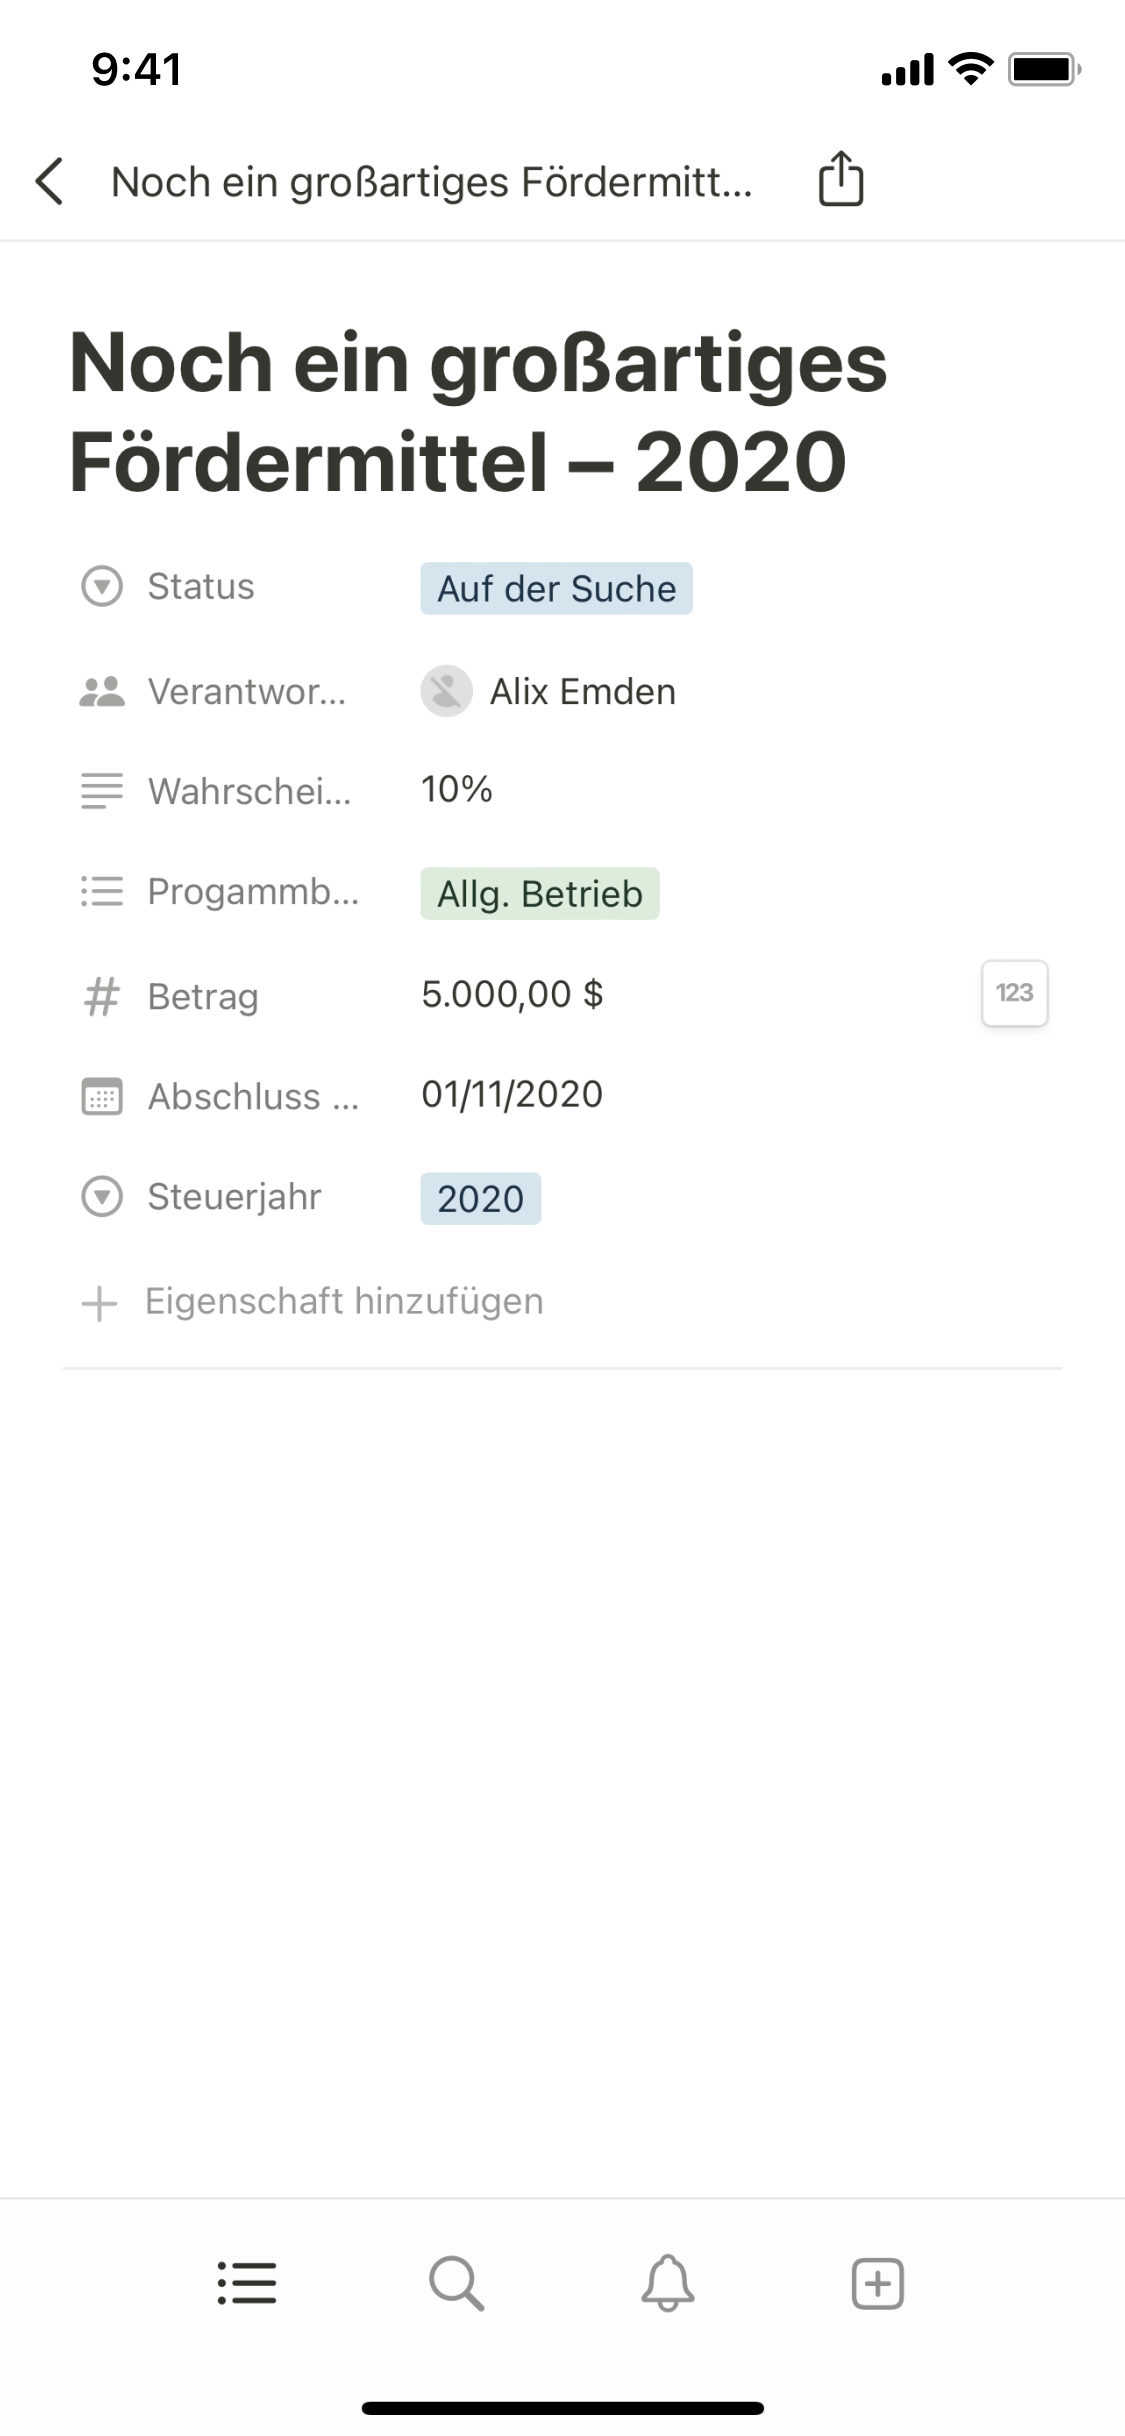Tap the Betrag property label
Viewport: 1125px width, 2436px height.
pyautogui.click(x=203, y=997)
